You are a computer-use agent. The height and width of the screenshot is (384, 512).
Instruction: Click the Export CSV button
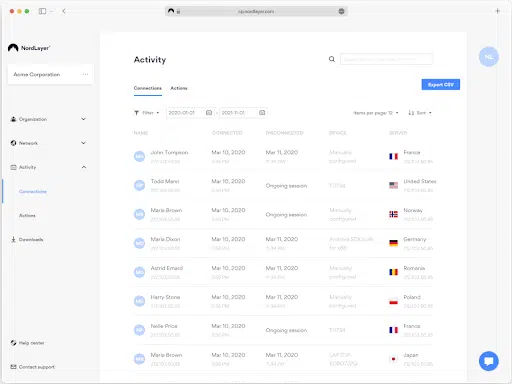pyautogui.click(x=441, y=84)
